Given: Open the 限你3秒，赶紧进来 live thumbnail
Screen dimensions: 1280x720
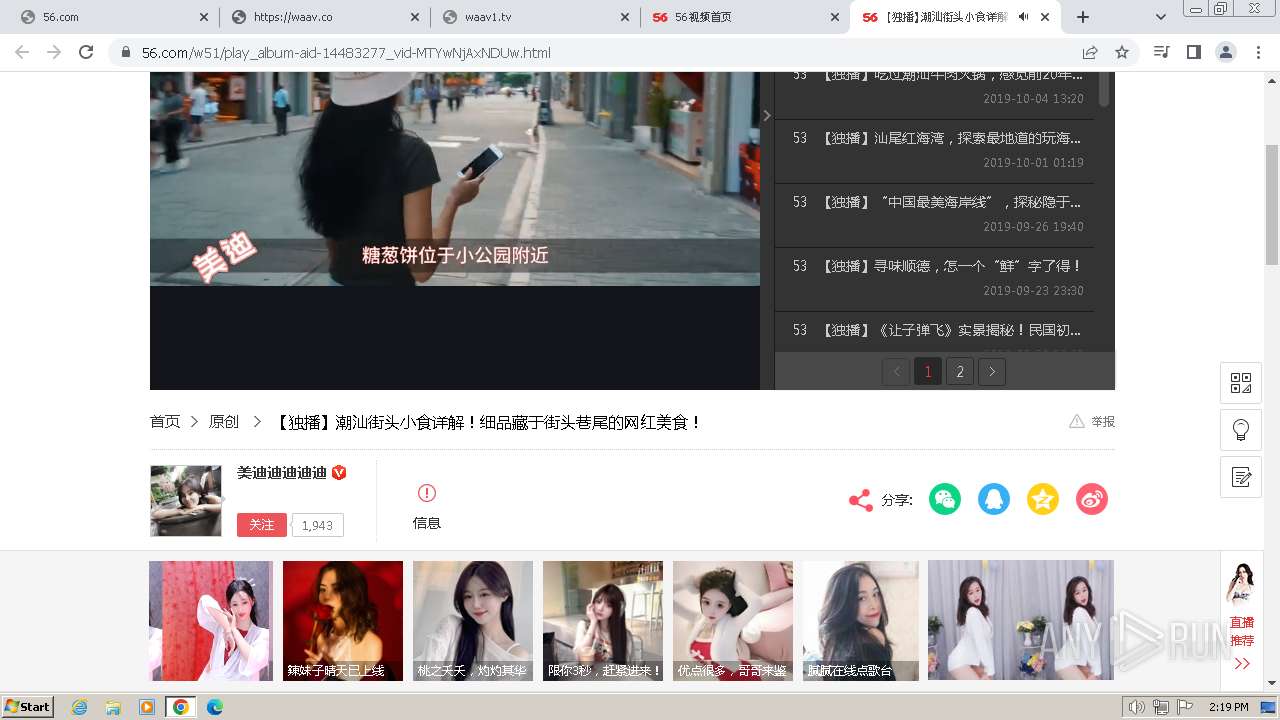Looking at the screenshot, I should pos(603,621).
